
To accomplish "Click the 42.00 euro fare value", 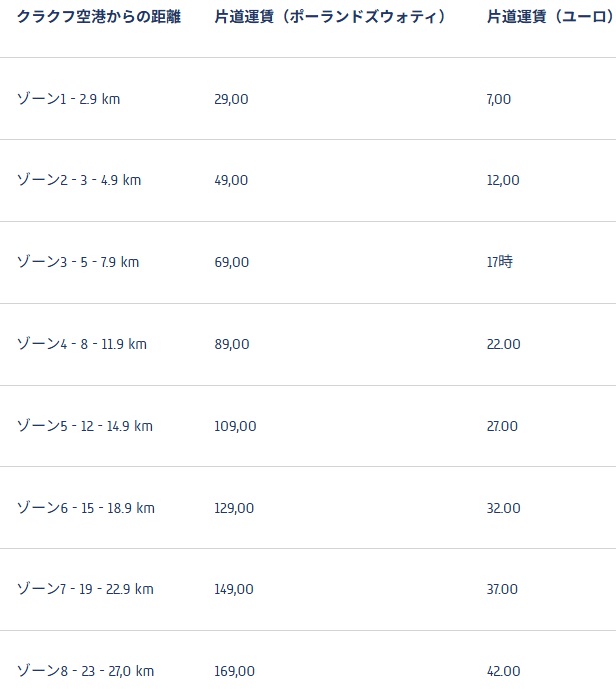I will [503, 671].
